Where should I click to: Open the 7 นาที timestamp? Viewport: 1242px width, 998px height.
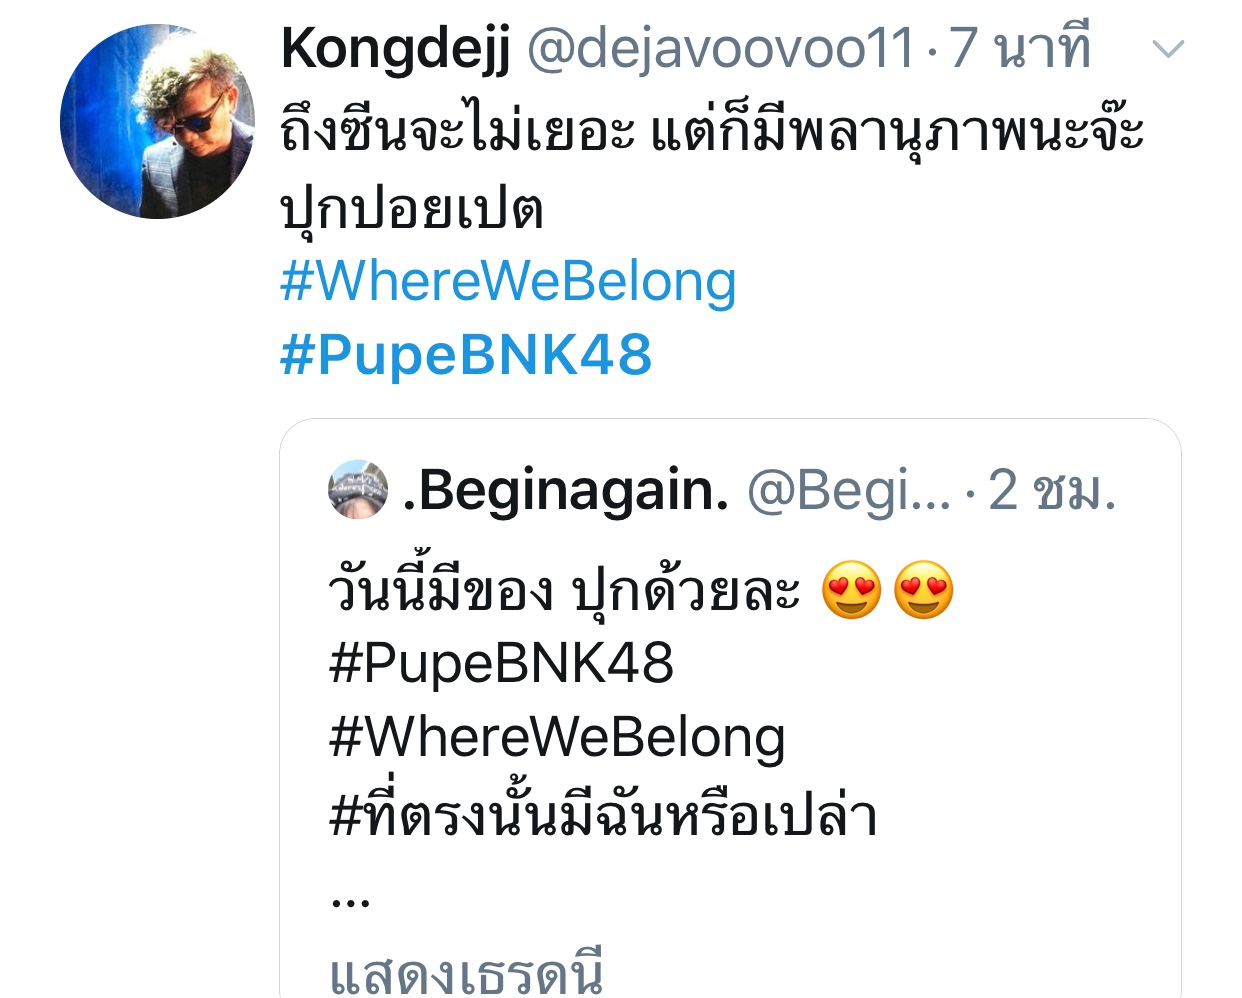tap(1020, 48)
